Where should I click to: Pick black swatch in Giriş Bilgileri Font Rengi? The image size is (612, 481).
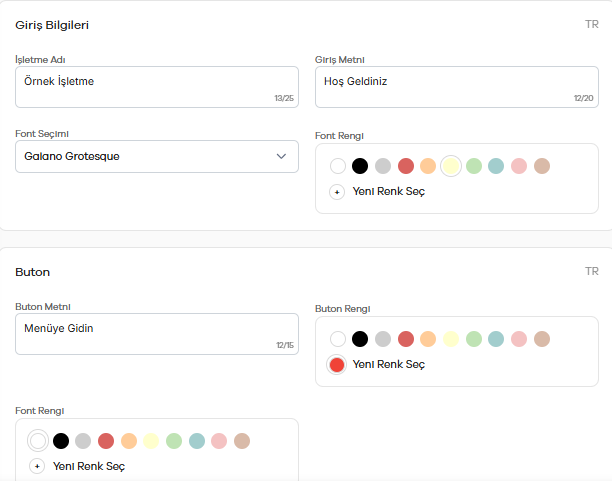360,166
